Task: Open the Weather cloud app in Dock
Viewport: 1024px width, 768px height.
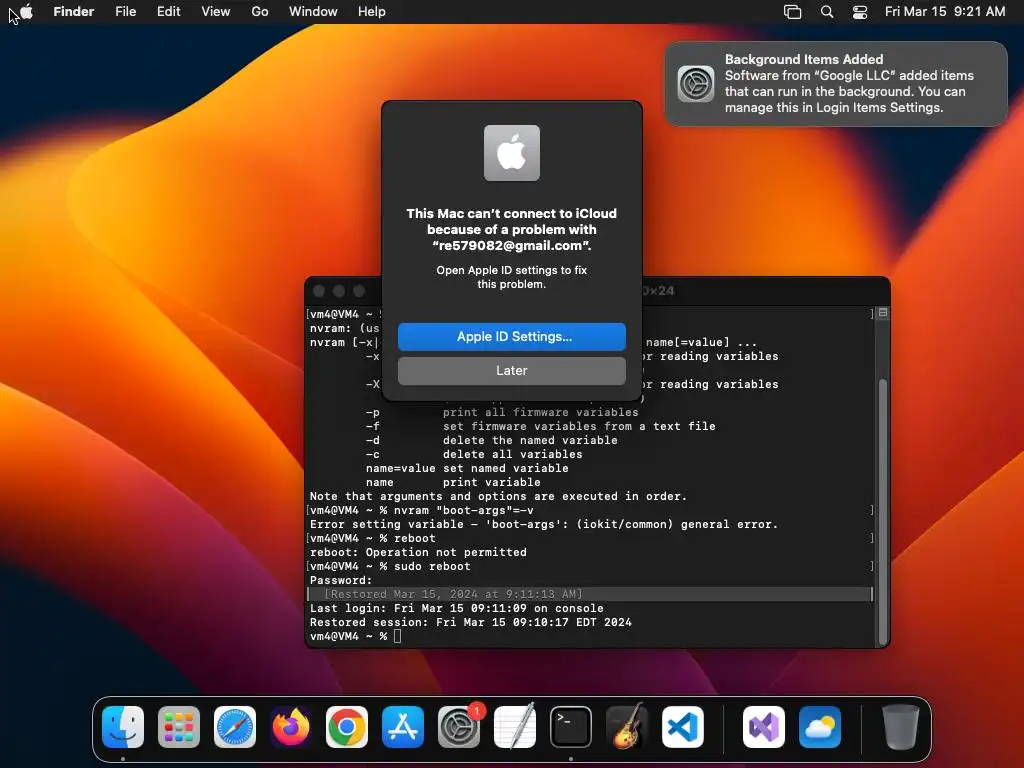Action: pyautogui.click(x=820, y=727)
